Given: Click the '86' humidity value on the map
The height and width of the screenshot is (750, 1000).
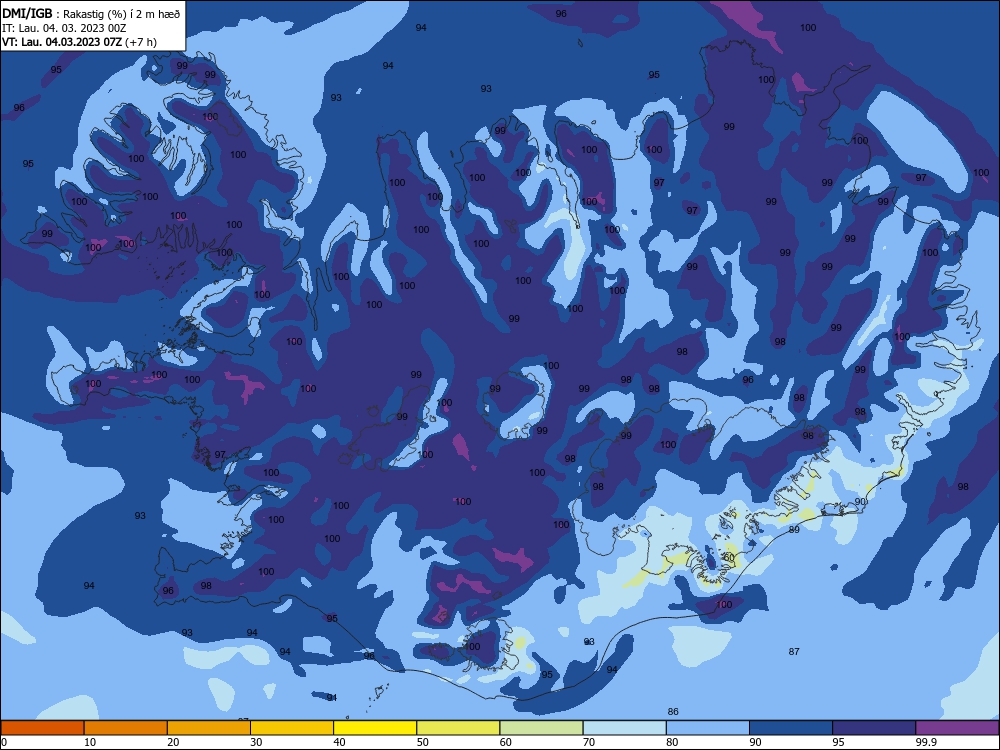Looking at the screenshot, I should click(673, 712).
